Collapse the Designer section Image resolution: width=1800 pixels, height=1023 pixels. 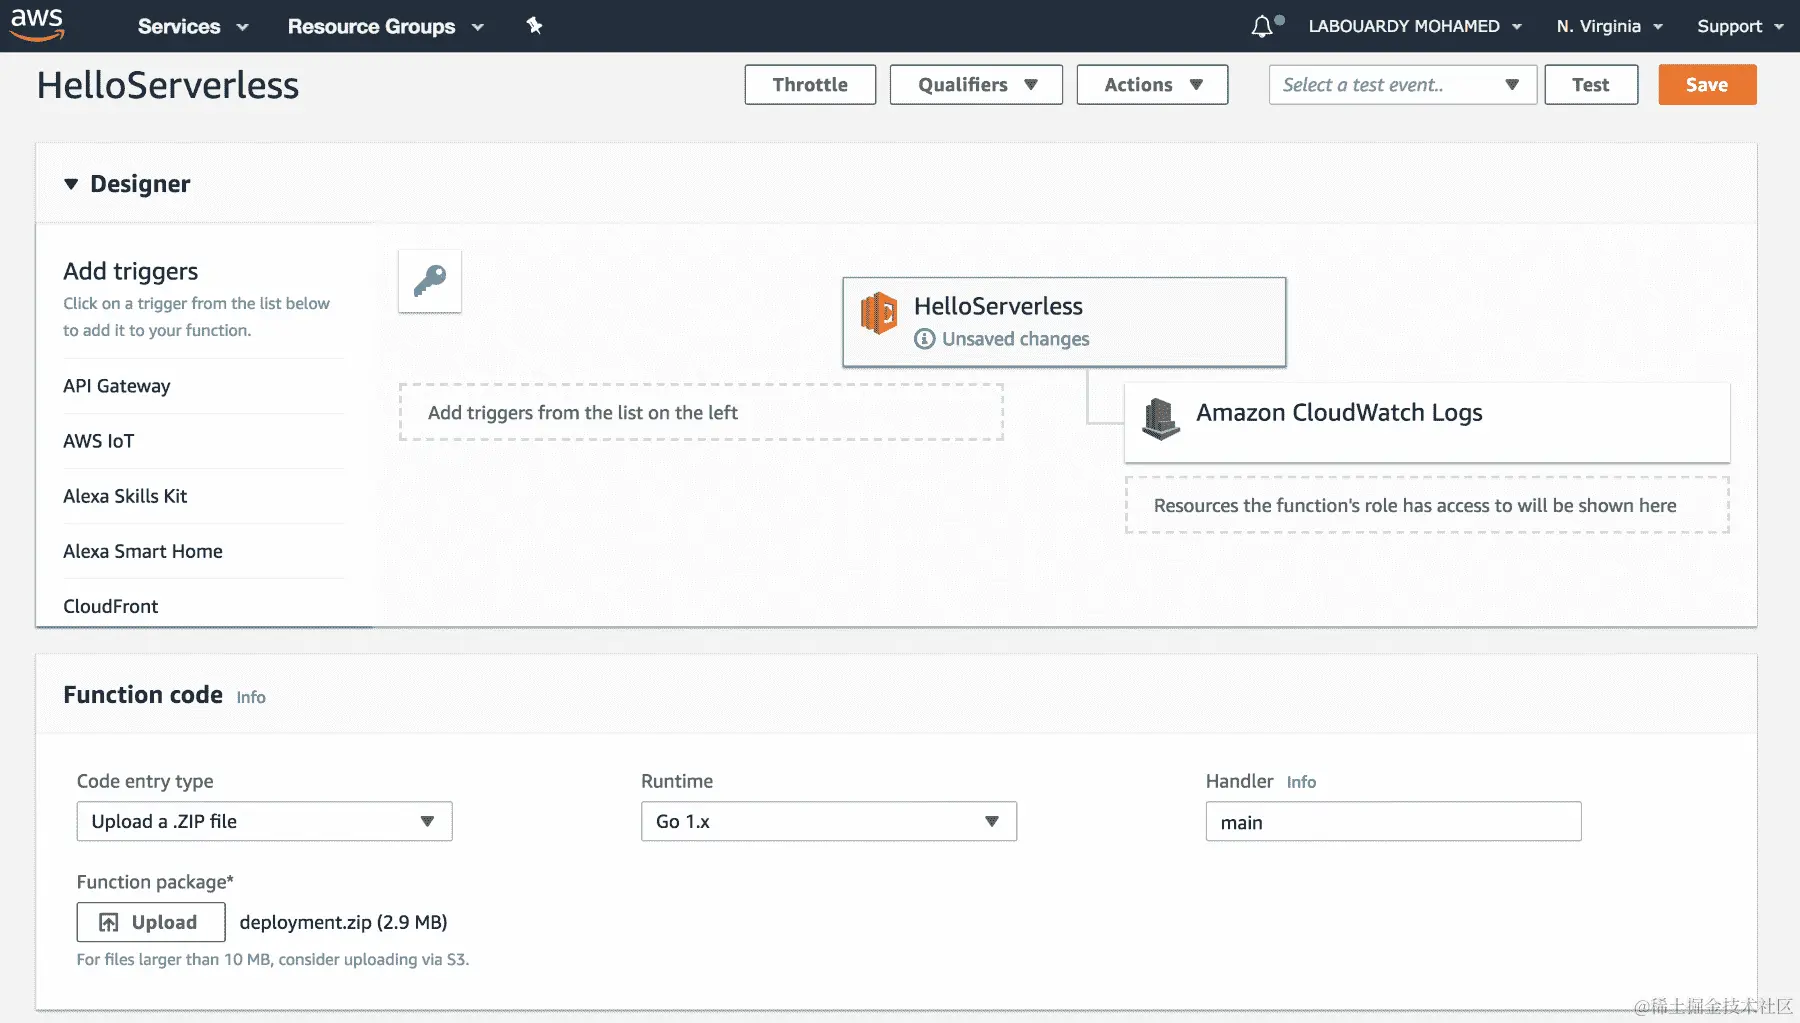[x=71, y=184]
